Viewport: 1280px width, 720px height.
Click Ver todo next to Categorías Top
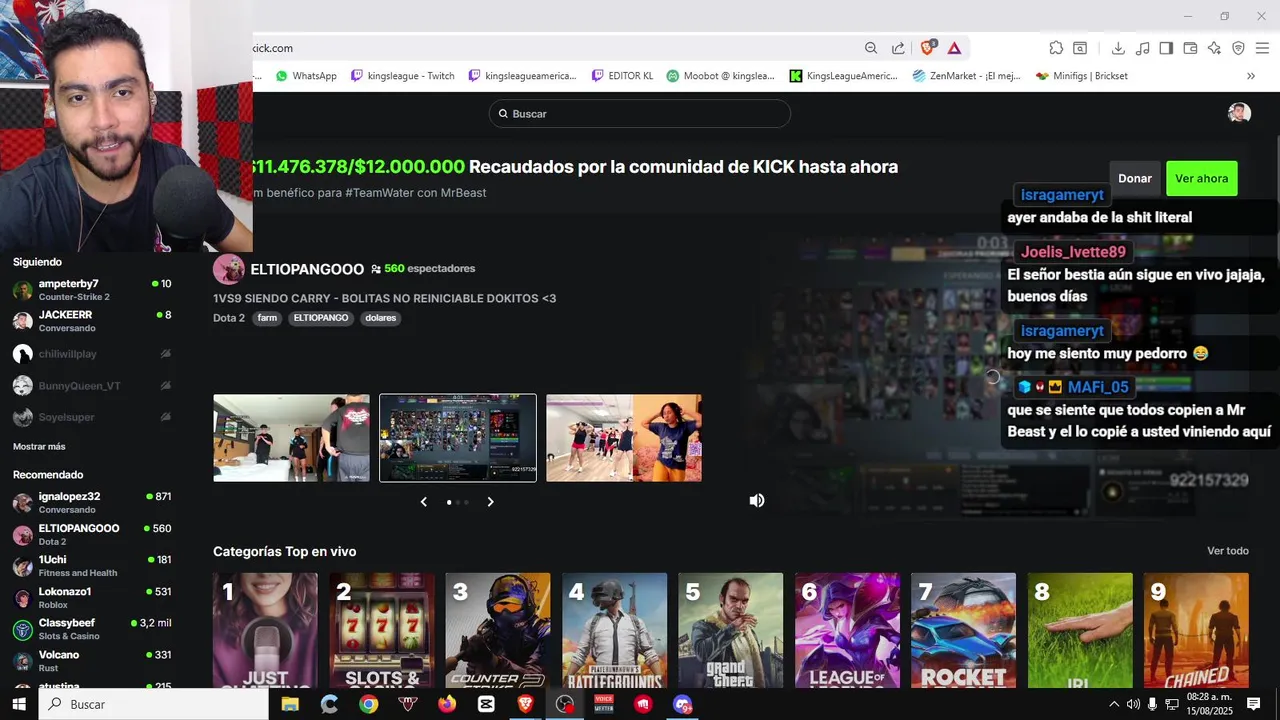click(x=1228, y=551)
